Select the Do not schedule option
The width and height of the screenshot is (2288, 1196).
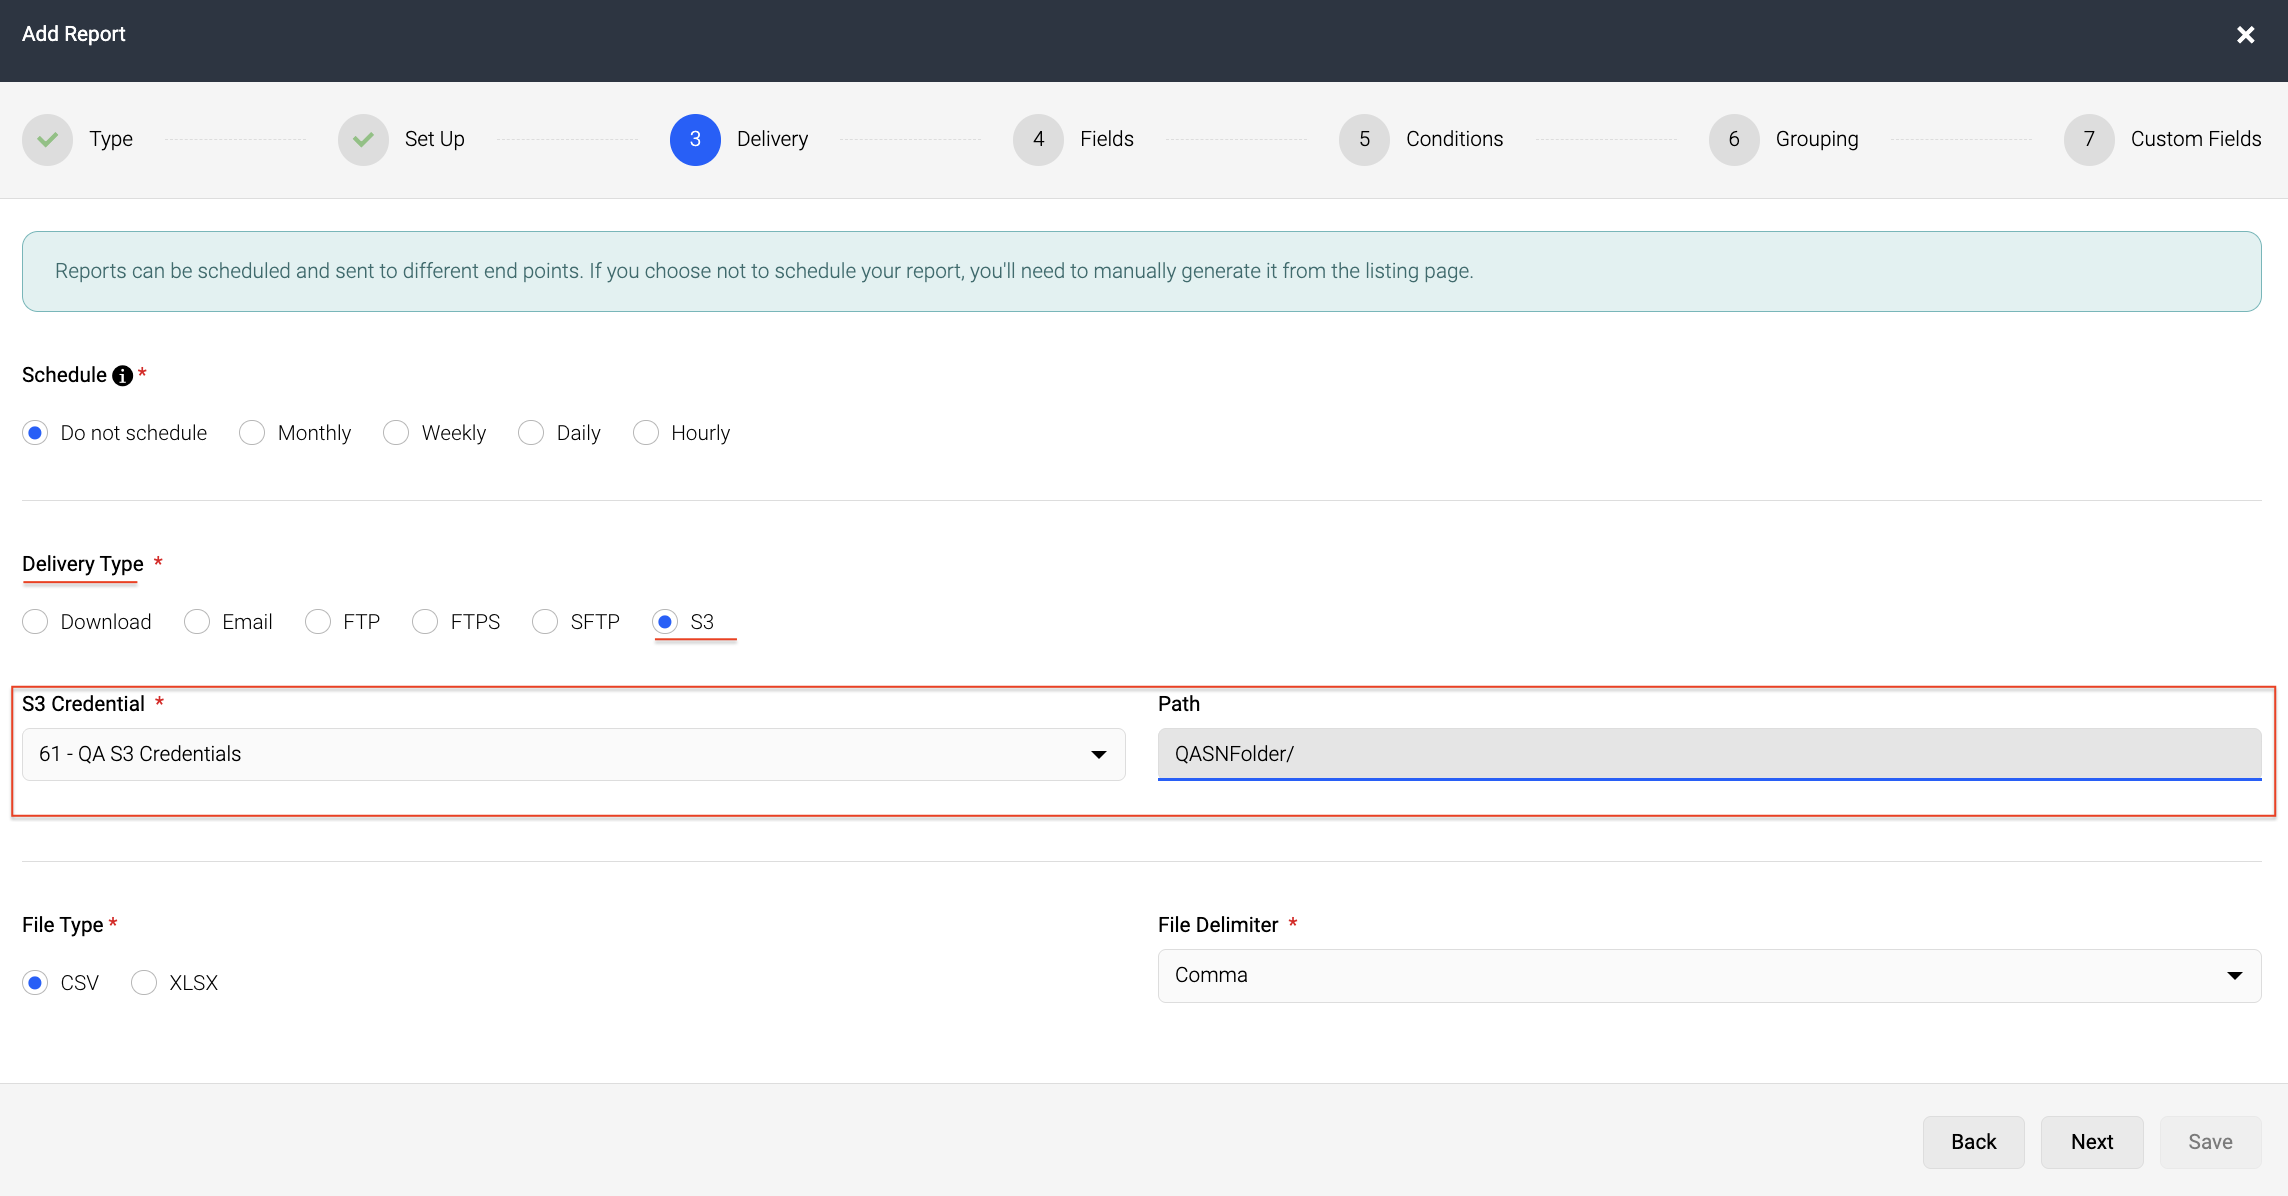[x=35, y=433]
